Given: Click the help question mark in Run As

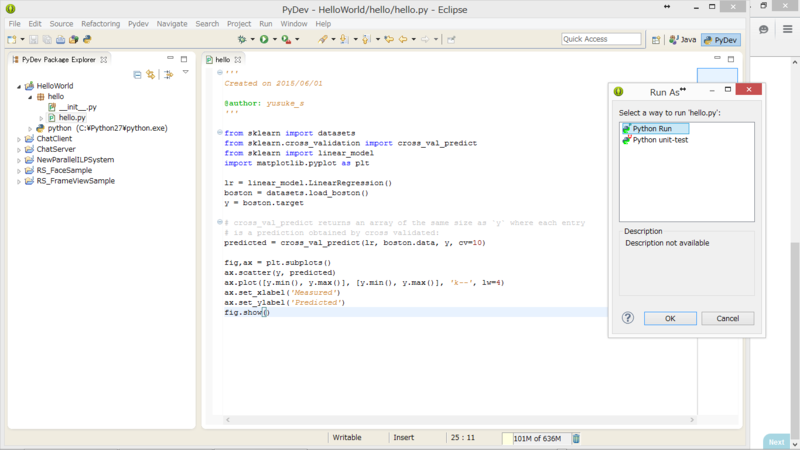Looking at the screenshot, I should (x=628, y=318).
